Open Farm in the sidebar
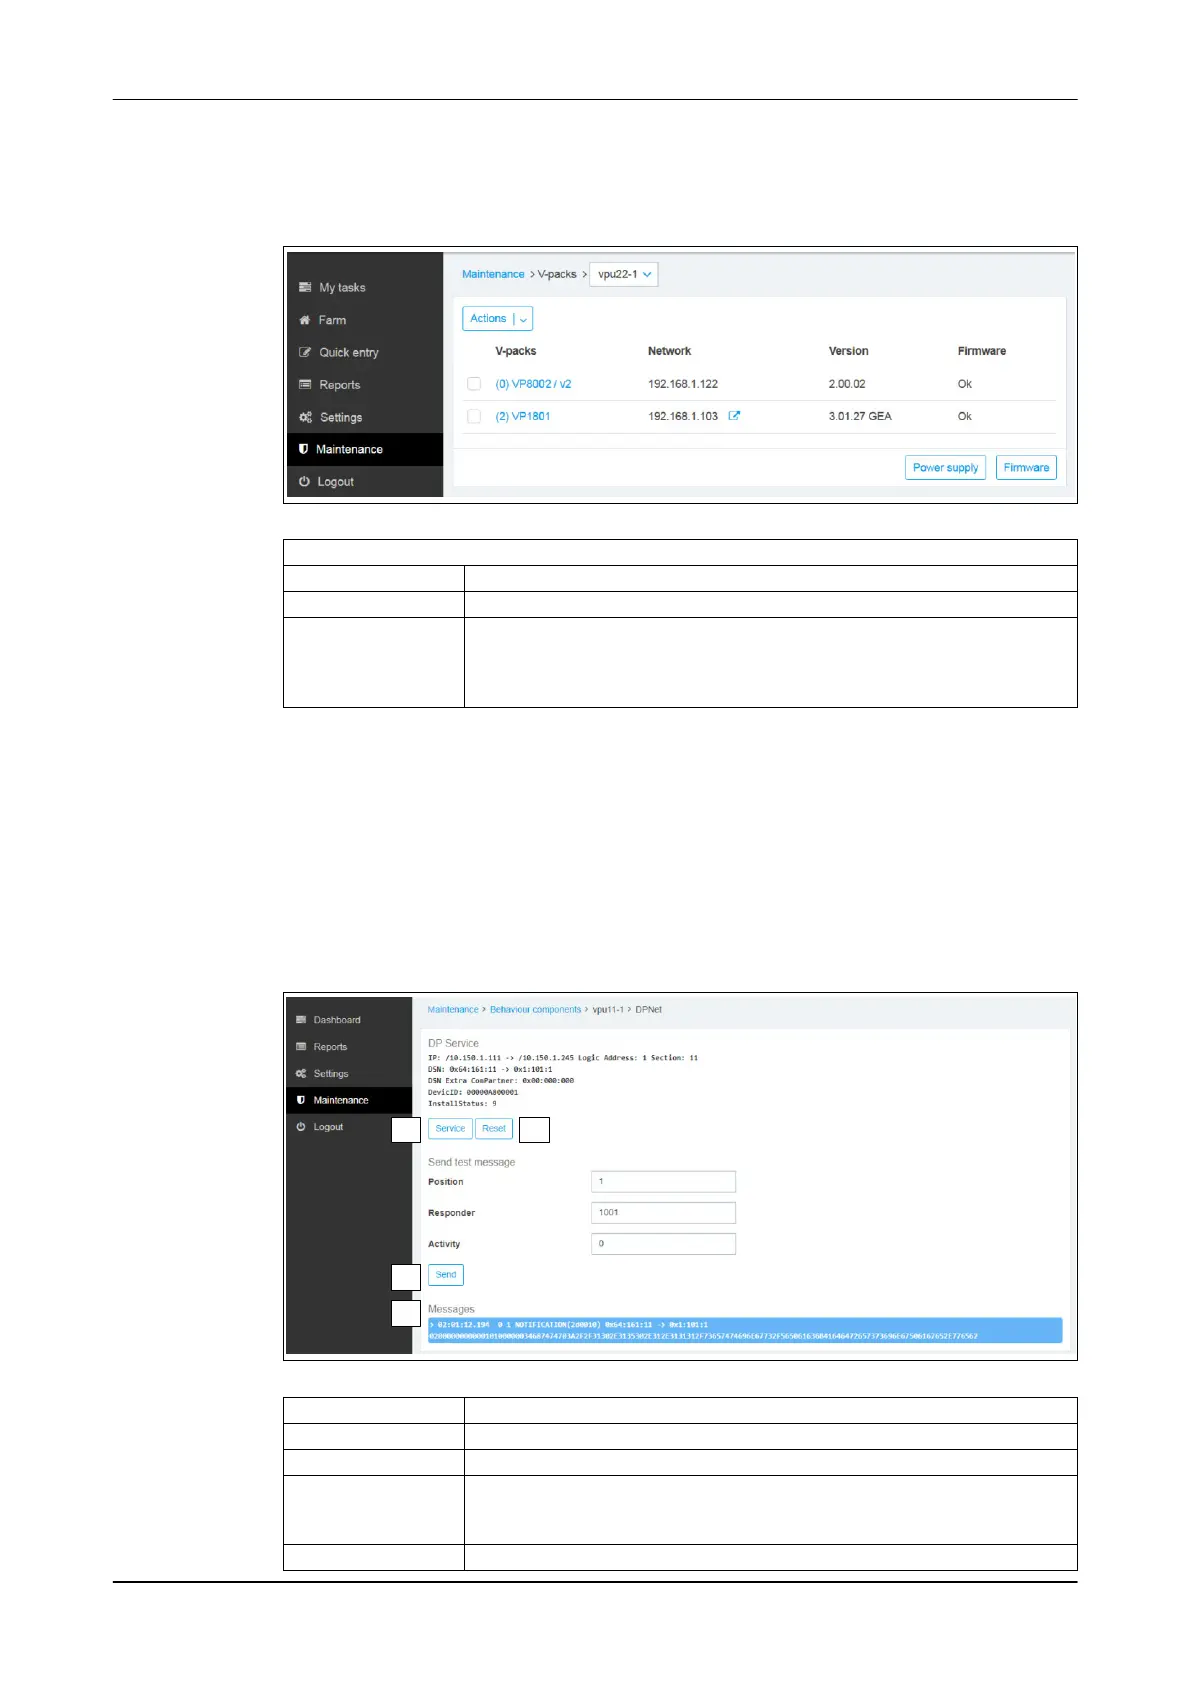 tap(332, 320)
